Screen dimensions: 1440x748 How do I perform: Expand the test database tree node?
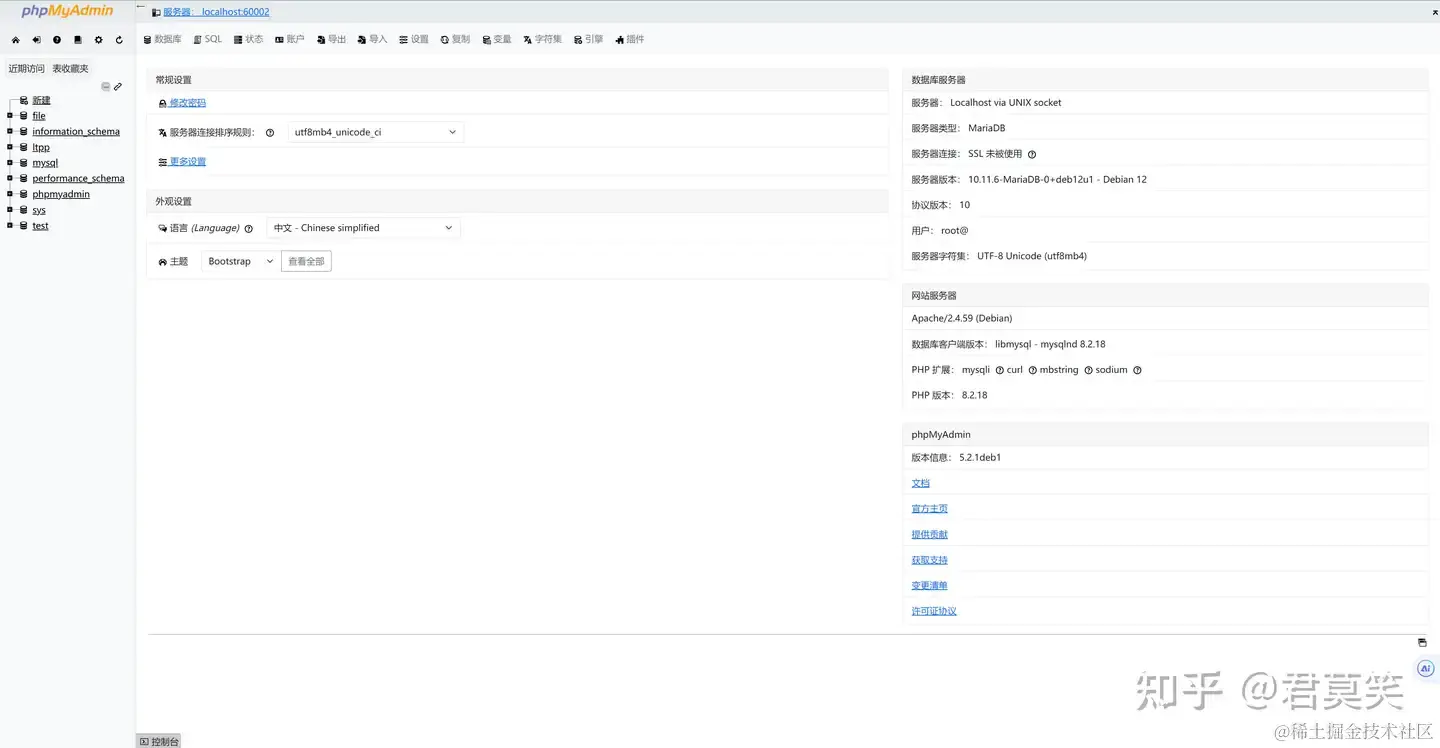(x=10, y=225)
